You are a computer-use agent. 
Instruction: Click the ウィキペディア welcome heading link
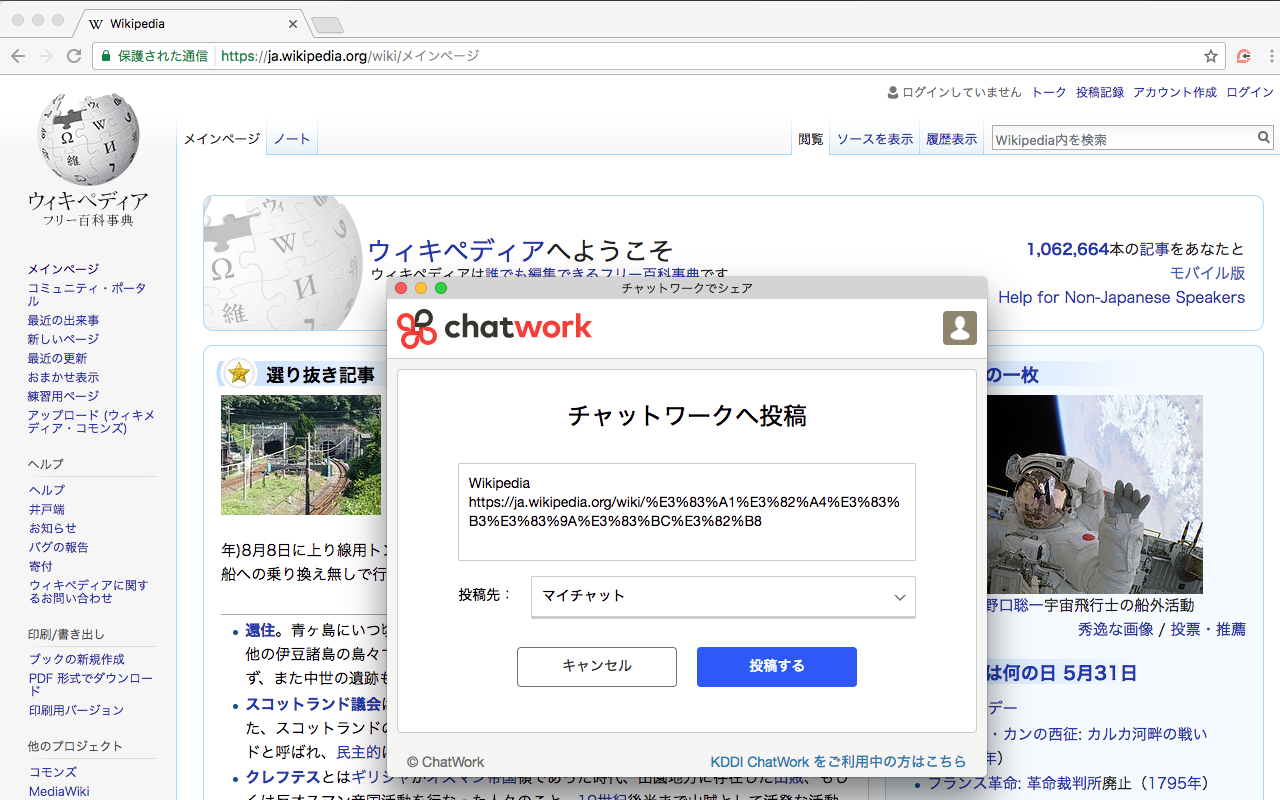(x=457, y=250)
